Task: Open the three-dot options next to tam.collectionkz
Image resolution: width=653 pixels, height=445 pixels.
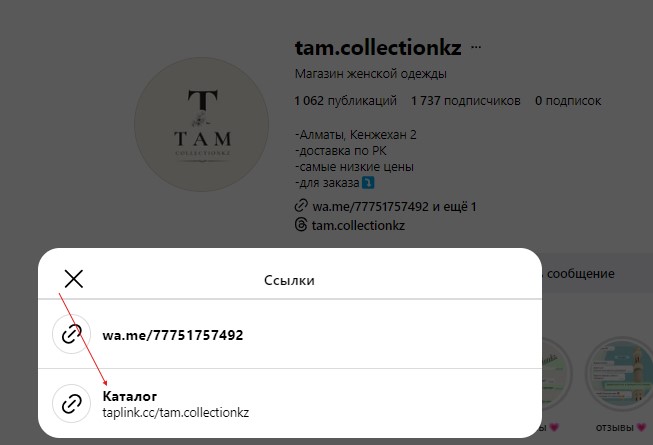Action: pyautogui.click(x=477, y=48)
